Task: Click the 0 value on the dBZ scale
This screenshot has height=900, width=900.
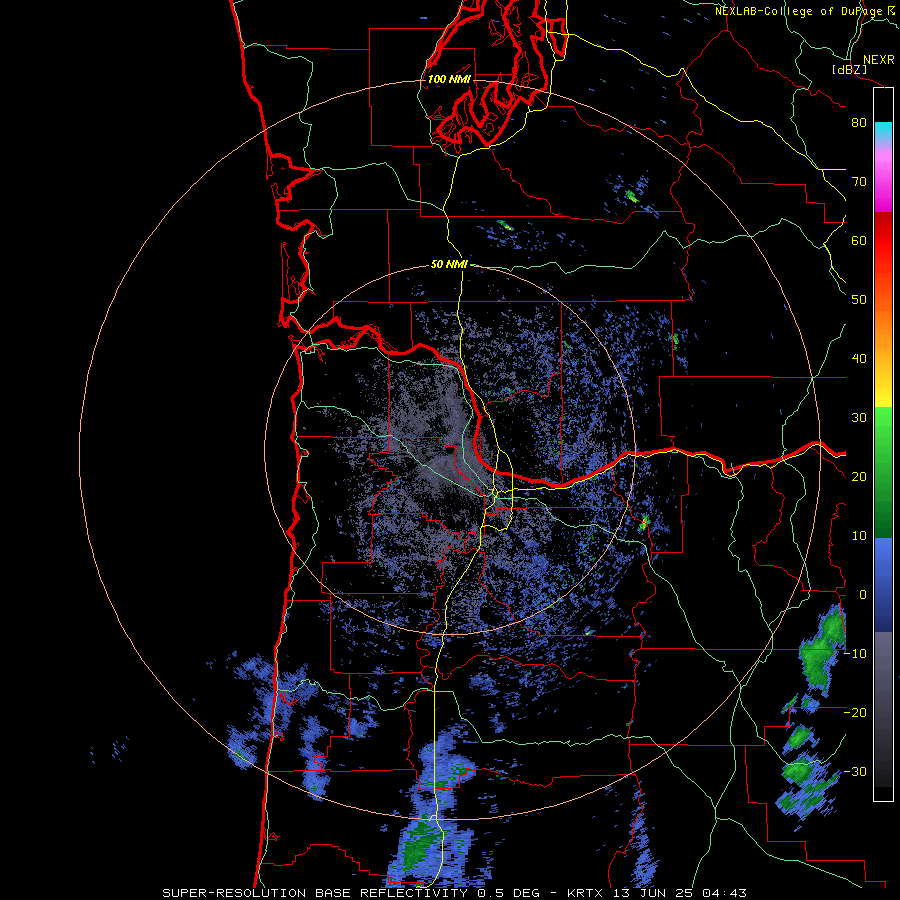Action: (x=863, y=595)
